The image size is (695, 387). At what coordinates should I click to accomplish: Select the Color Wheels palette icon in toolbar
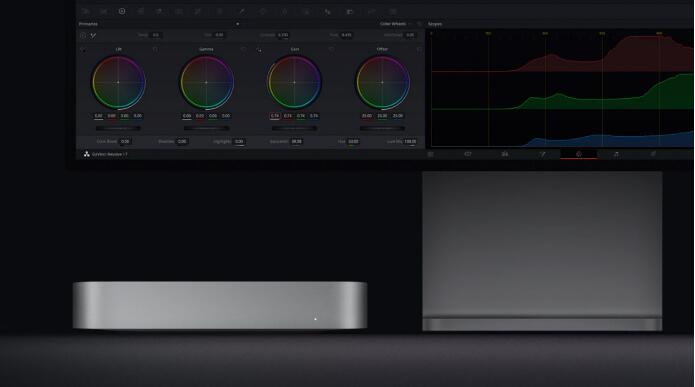pyautogui.click(x=122, y=11)
